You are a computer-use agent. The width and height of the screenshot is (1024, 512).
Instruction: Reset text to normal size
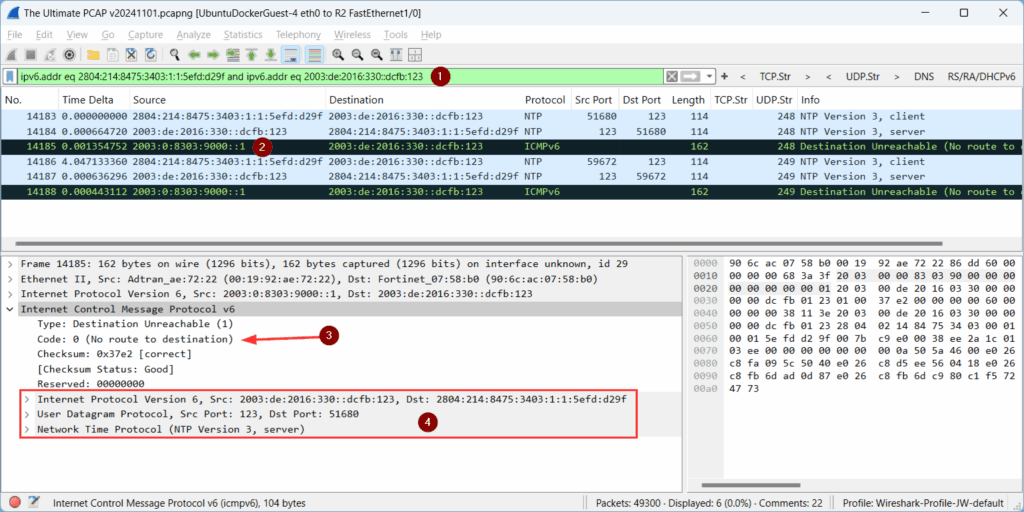(377, 54)
